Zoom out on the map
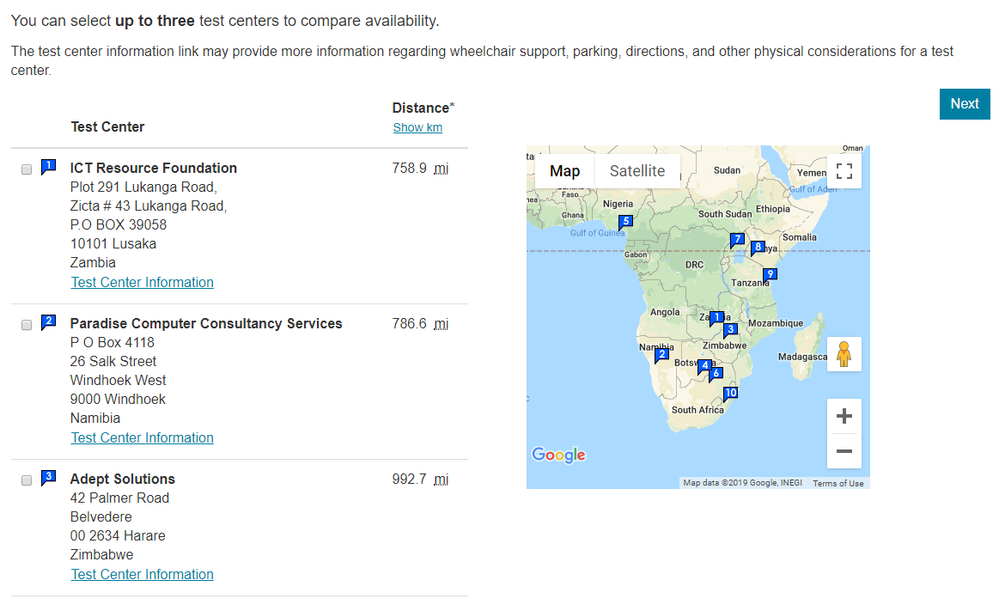Viewport: 999px width, 600px height. (844, 452)
